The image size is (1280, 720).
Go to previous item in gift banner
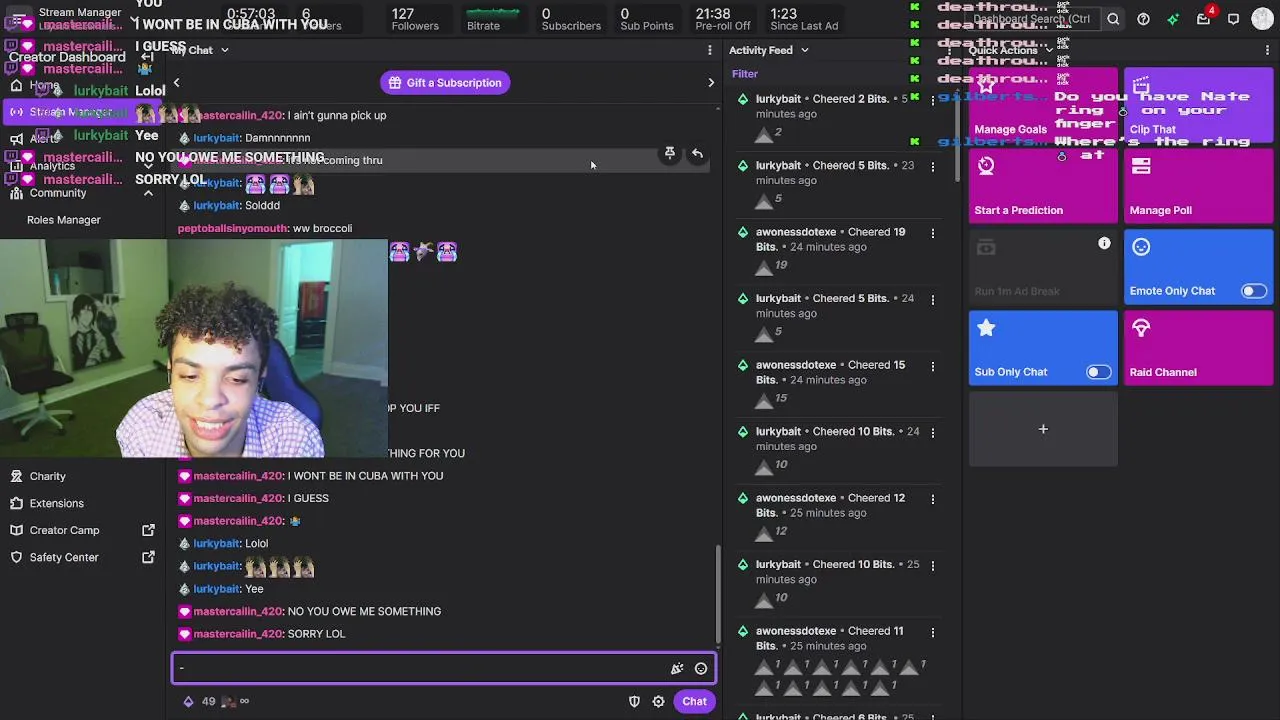pyautogui.click(x=177, y=83)
